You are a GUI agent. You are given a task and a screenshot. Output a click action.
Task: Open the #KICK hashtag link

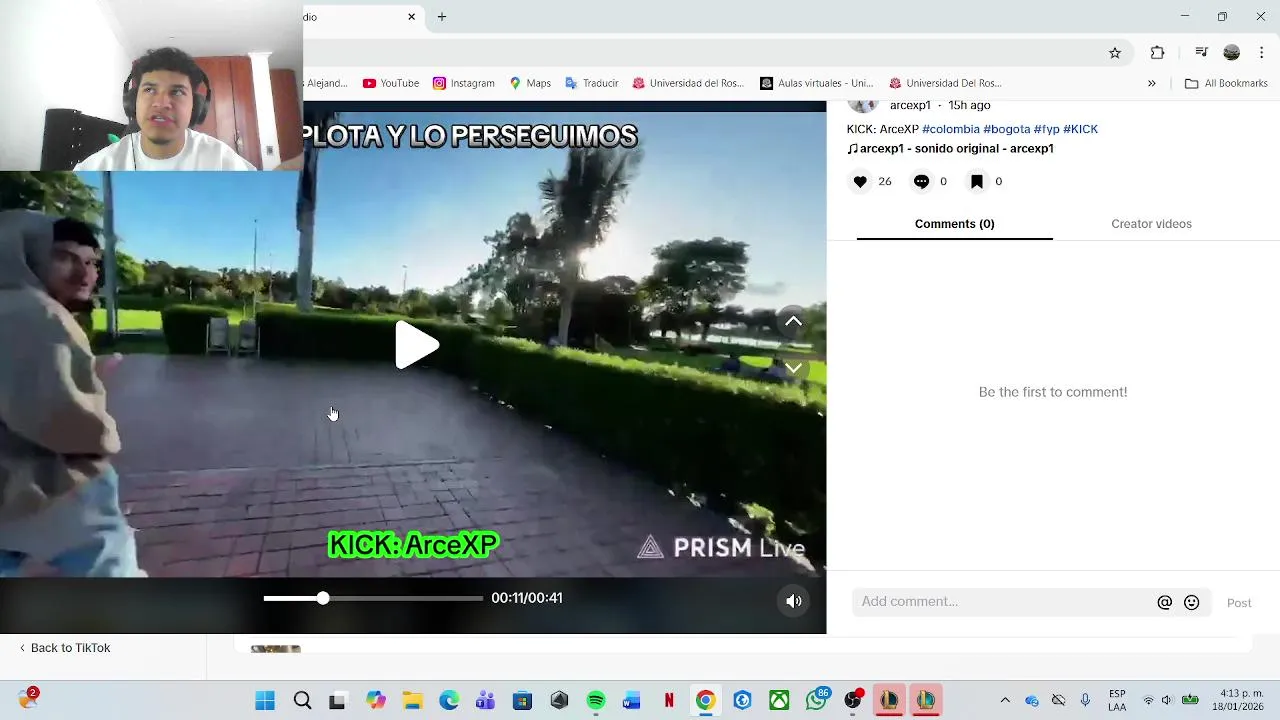coord(1080,129)
